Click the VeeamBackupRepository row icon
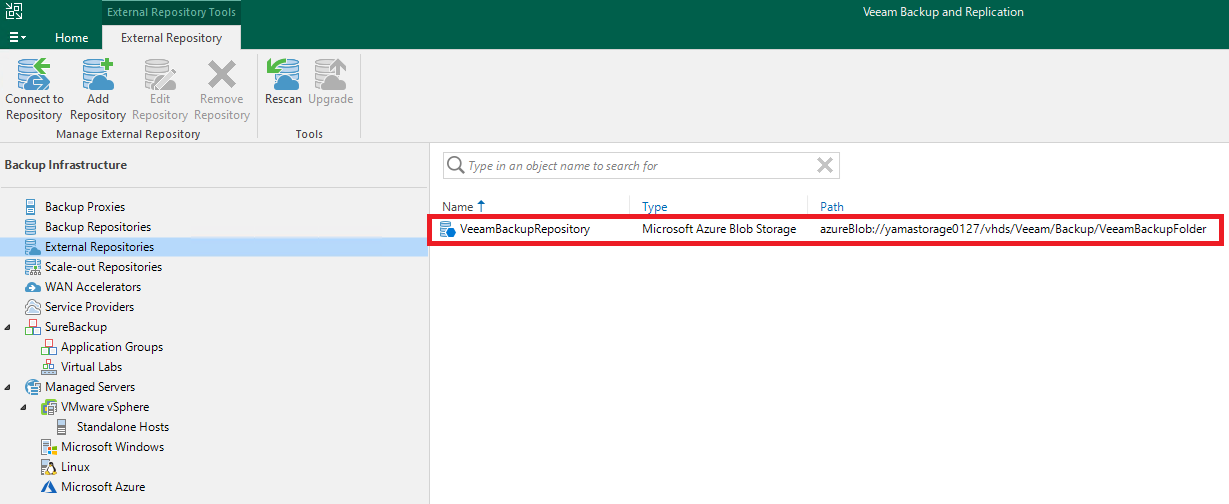This screenshot has width=1229, height=504. pyautogui.click(x=448, y=230)
